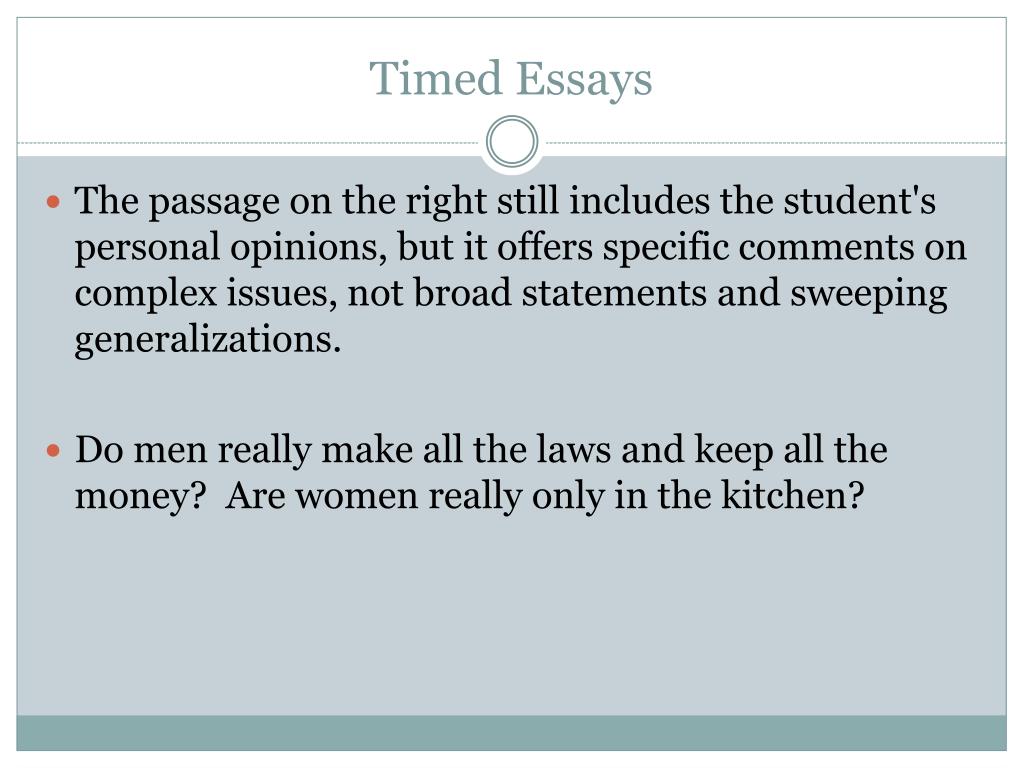Click the word 'Essays' in the title
Viewport: 1024px width, 768px height.
584,79
